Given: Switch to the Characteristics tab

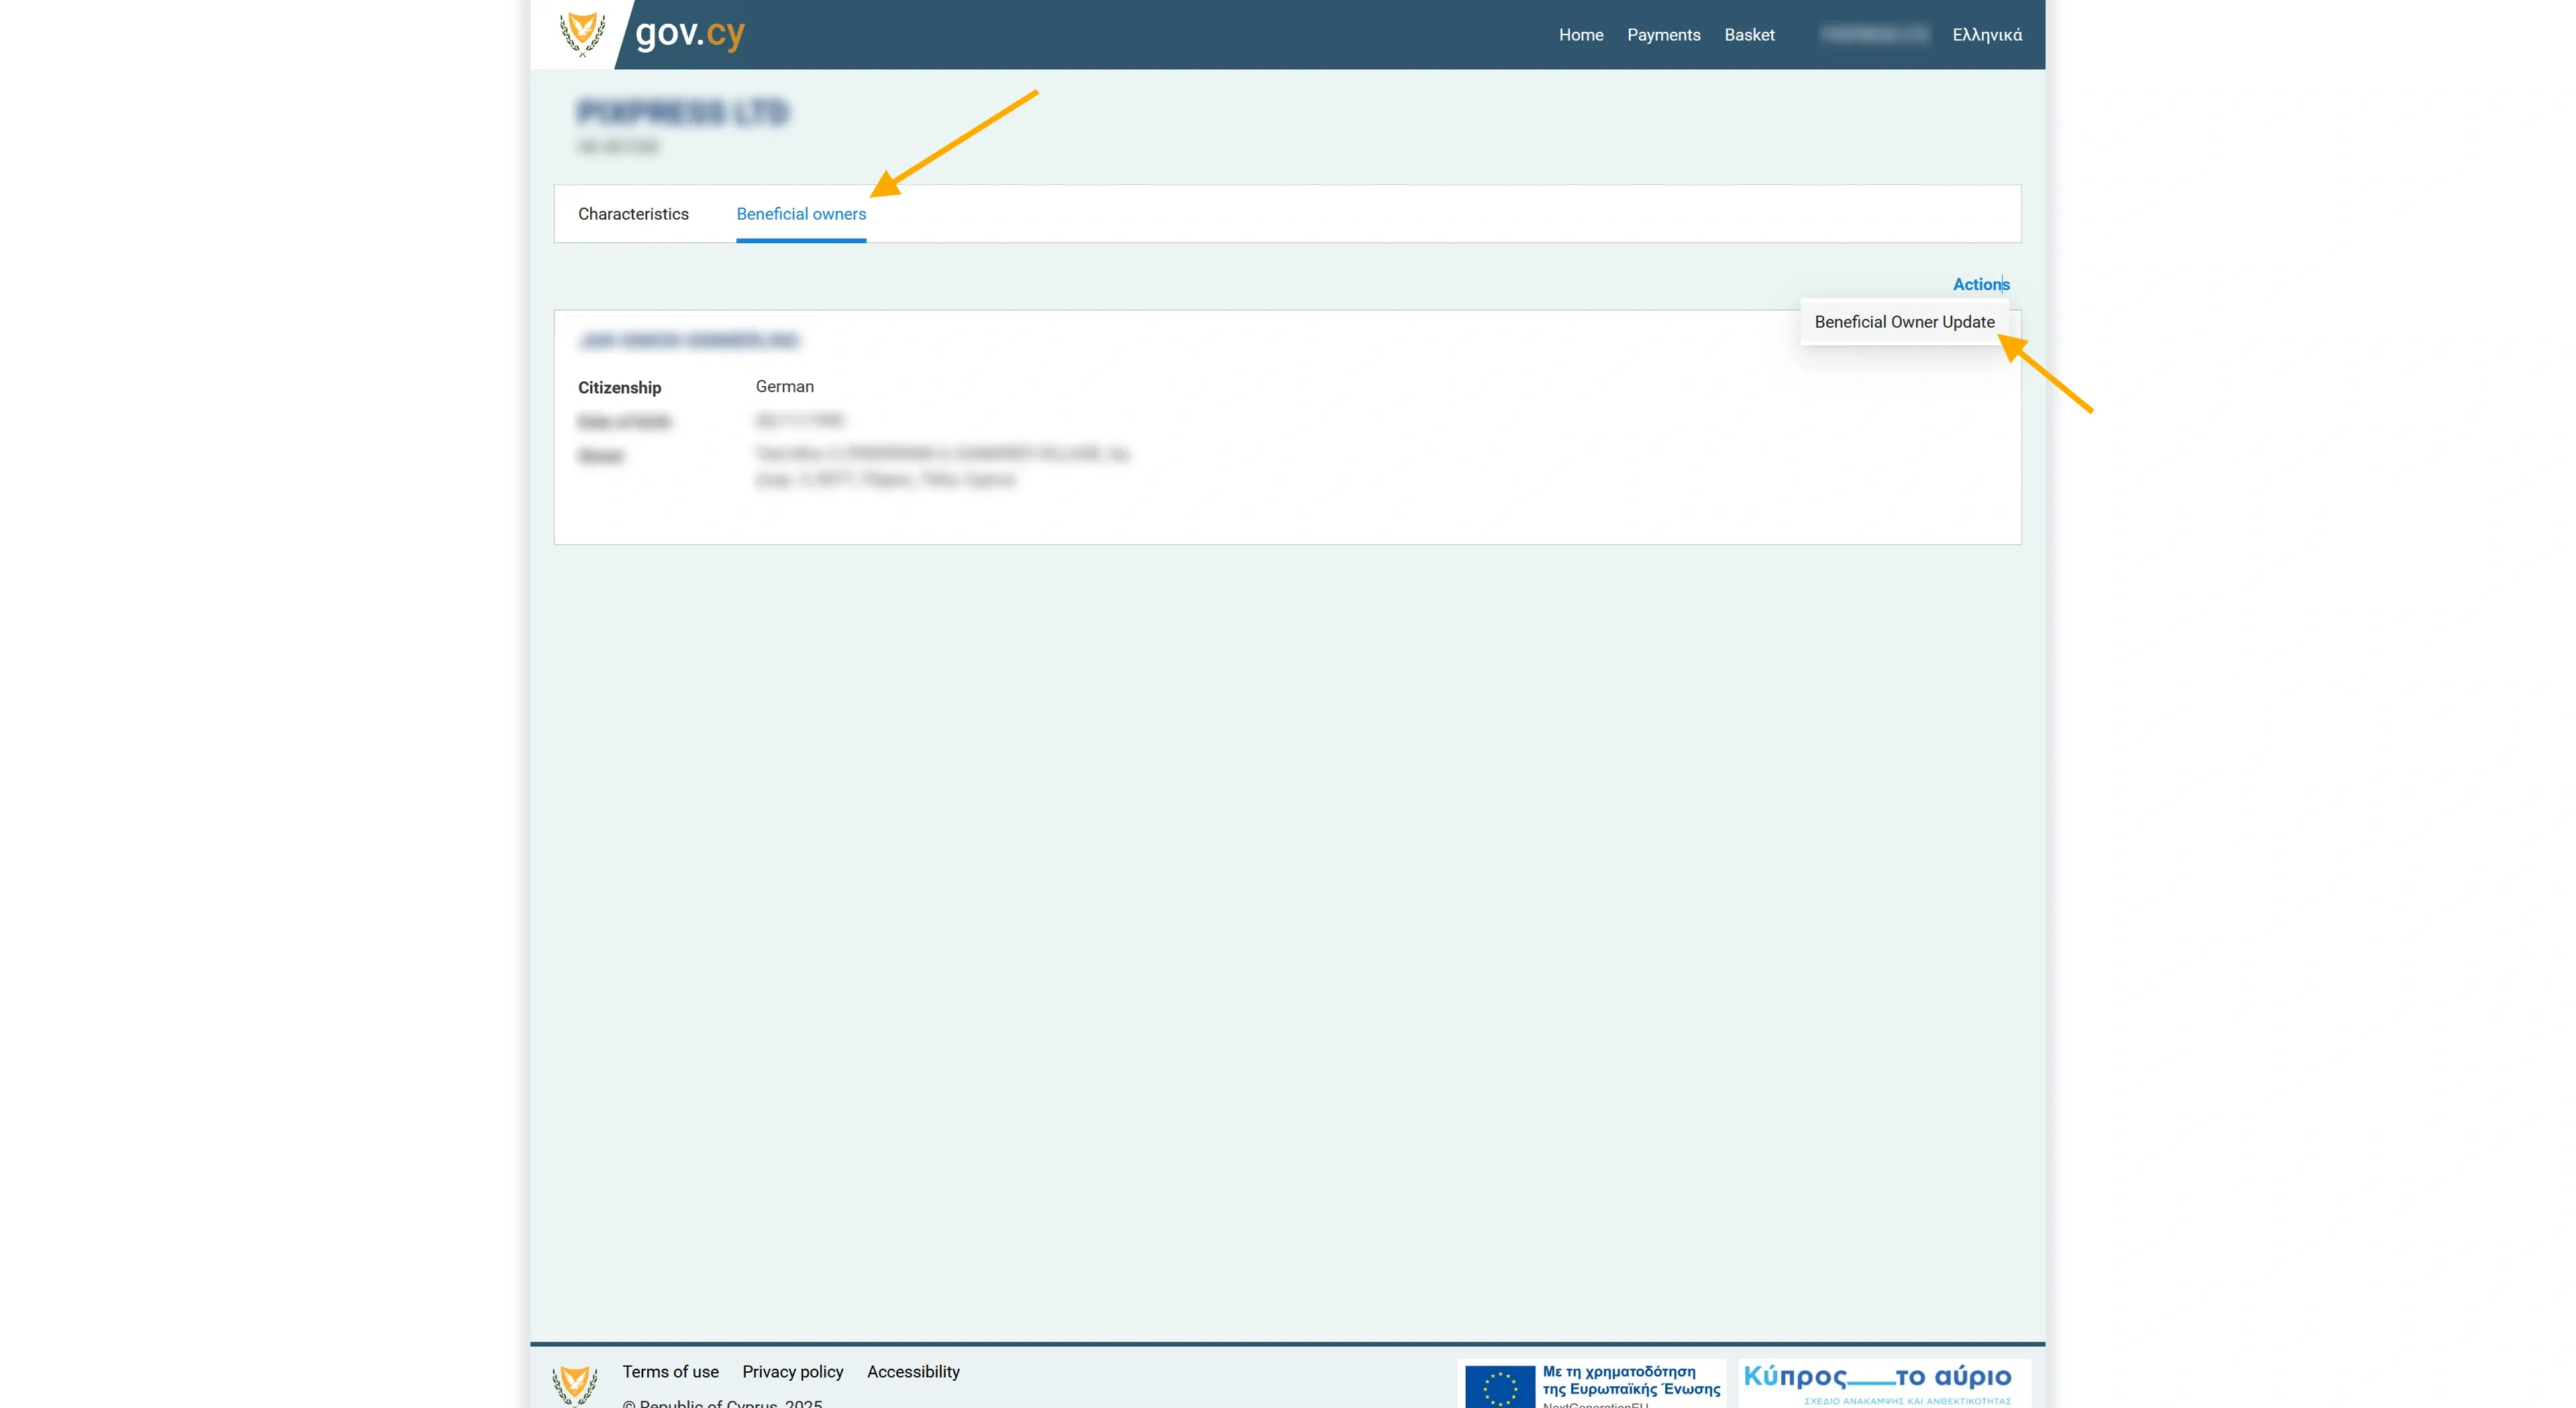Looking at the screenshot, I should pyautogui.click(x=633, y=214).
